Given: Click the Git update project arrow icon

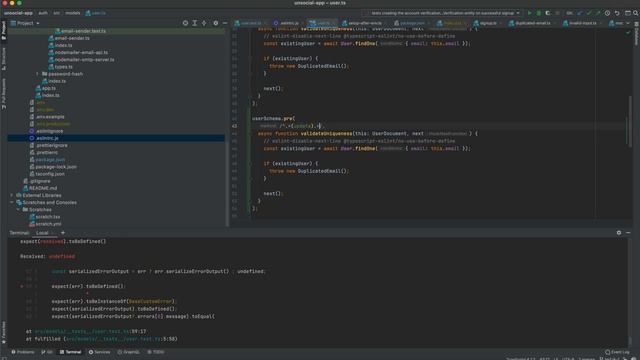Looking at the screenshot, I should [580, 13].
